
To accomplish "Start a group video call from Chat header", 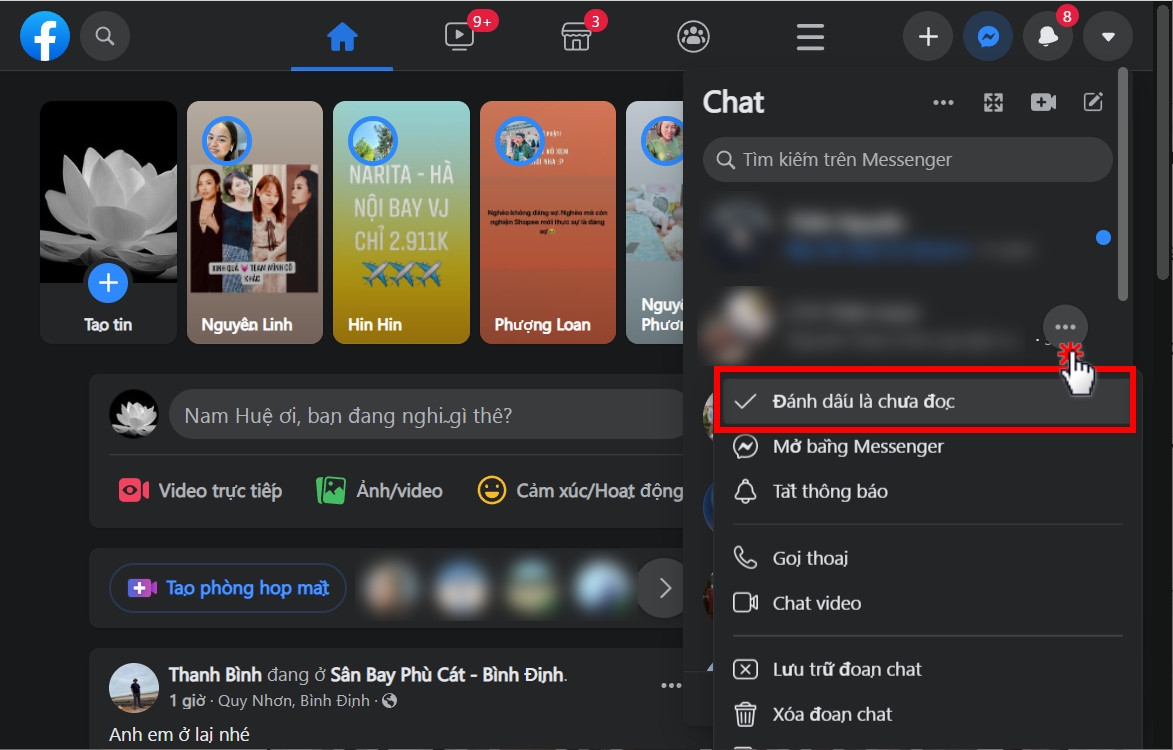I will click(1042, 101).
